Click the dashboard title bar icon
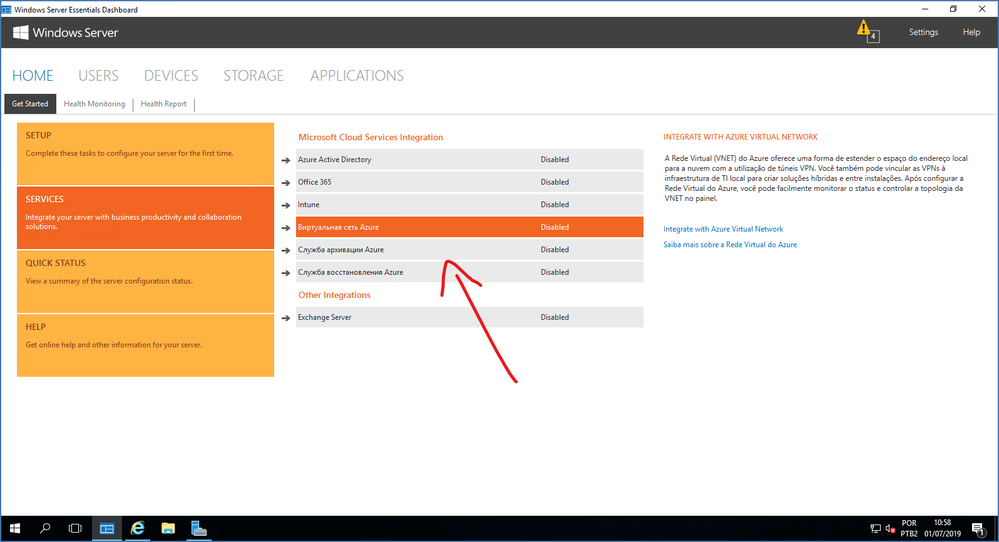Viewport: 999px width, 542px height. 6,9
